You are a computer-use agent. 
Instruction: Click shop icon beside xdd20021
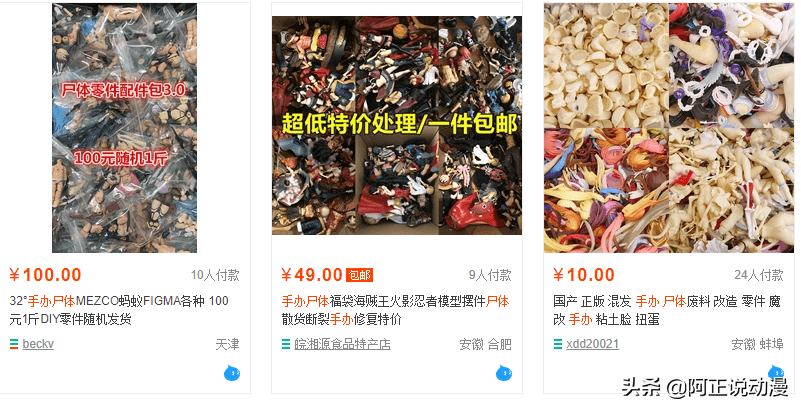[x=558, y=345]
